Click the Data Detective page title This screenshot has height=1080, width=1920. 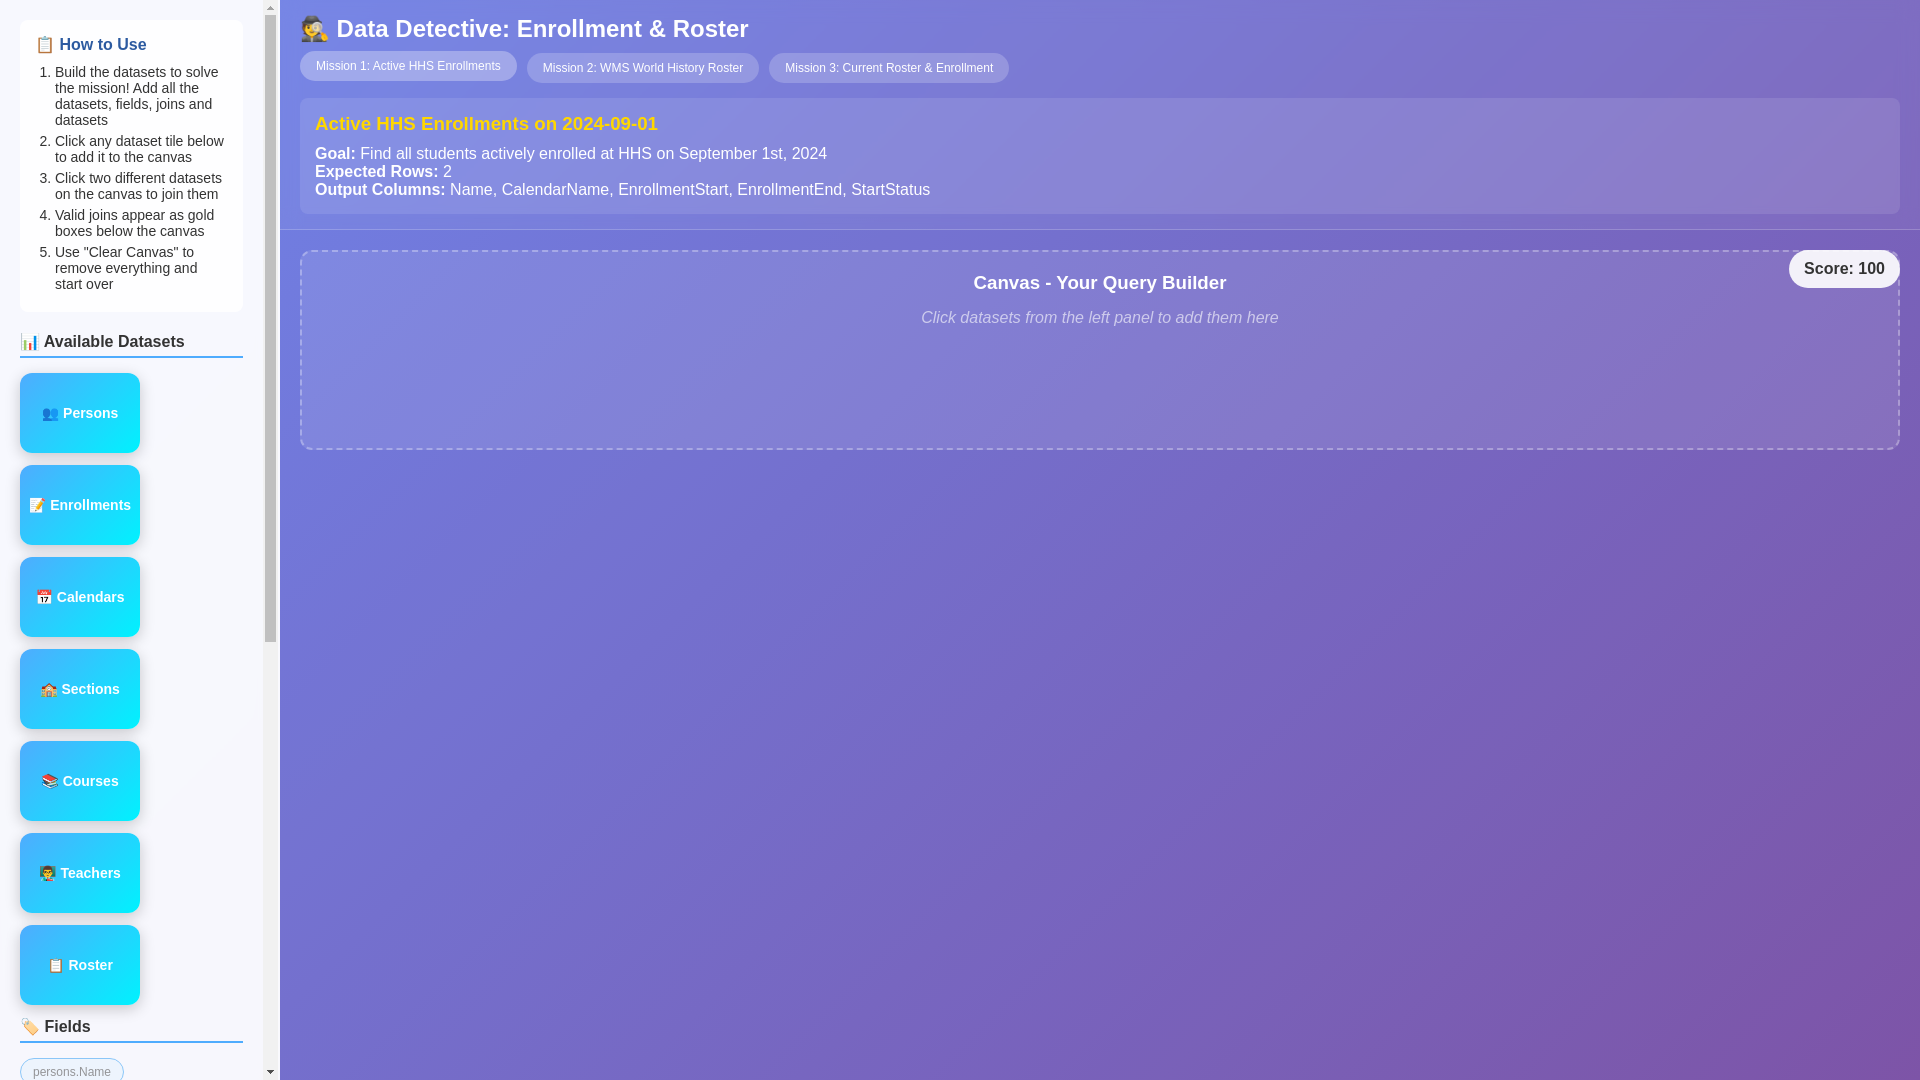point(524,29)
